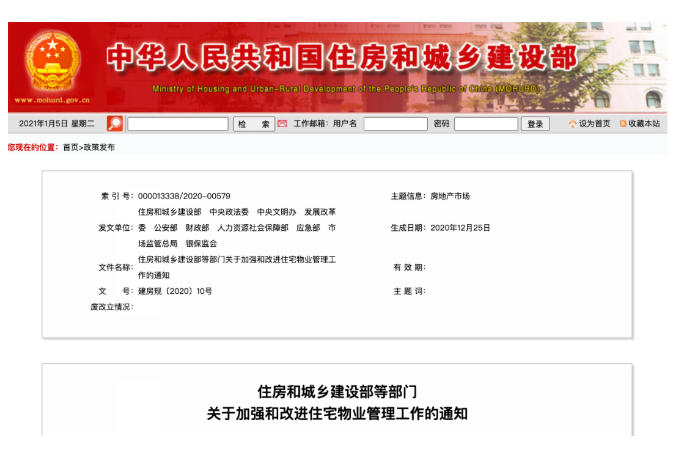Image resolution: width=673 pixels, height=467 pixels.
Task: Focus the site search text field
Action: (178, 124)
